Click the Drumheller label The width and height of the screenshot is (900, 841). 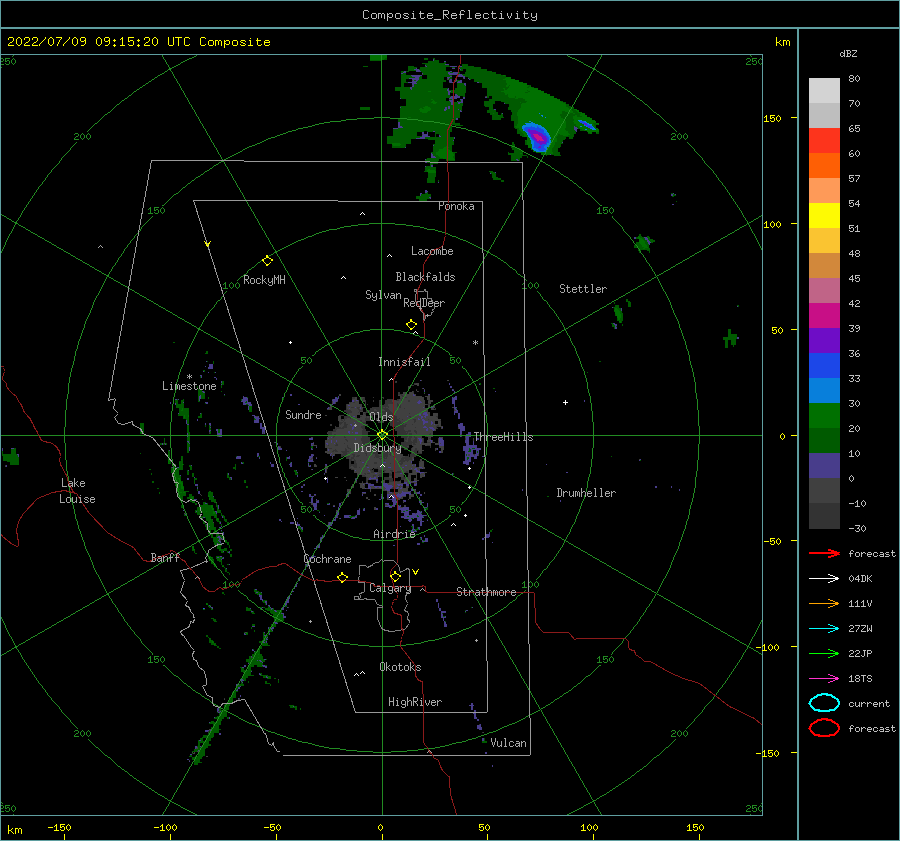point(586,493)
